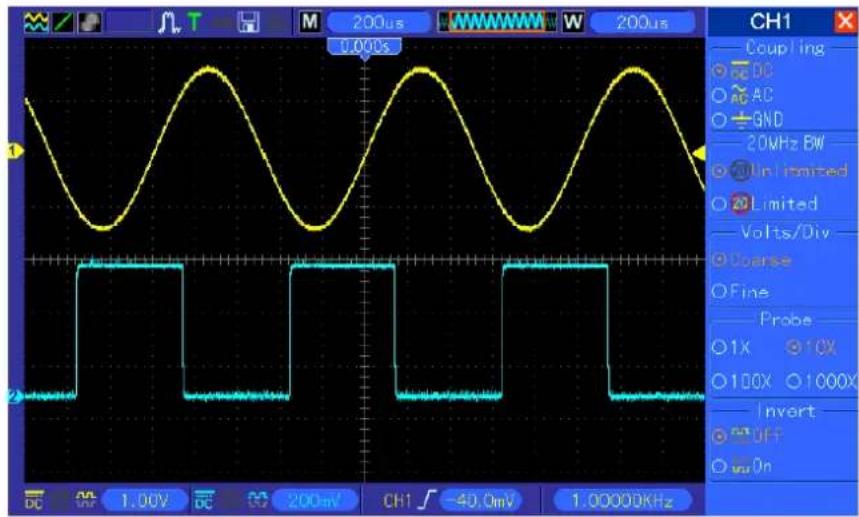Click the yellow channel 1 ground marker
Viewport: 859px width, 517px height.
click(14, 151)
